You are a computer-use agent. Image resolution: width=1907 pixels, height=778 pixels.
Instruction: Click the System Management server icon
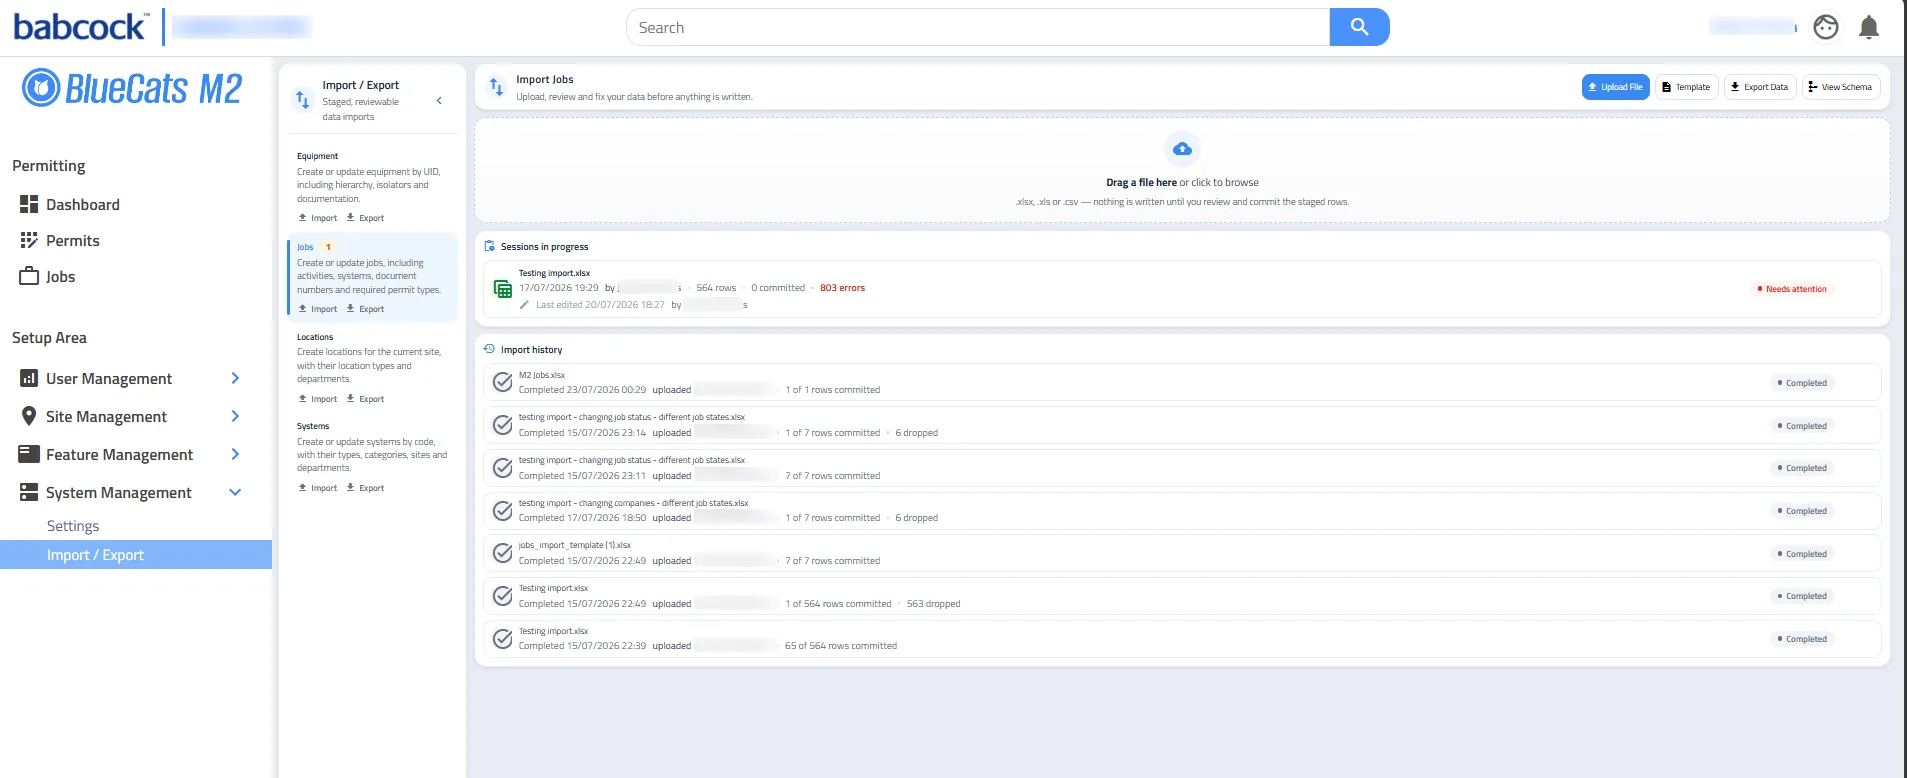pyautogui.click(x=29, y=492)
